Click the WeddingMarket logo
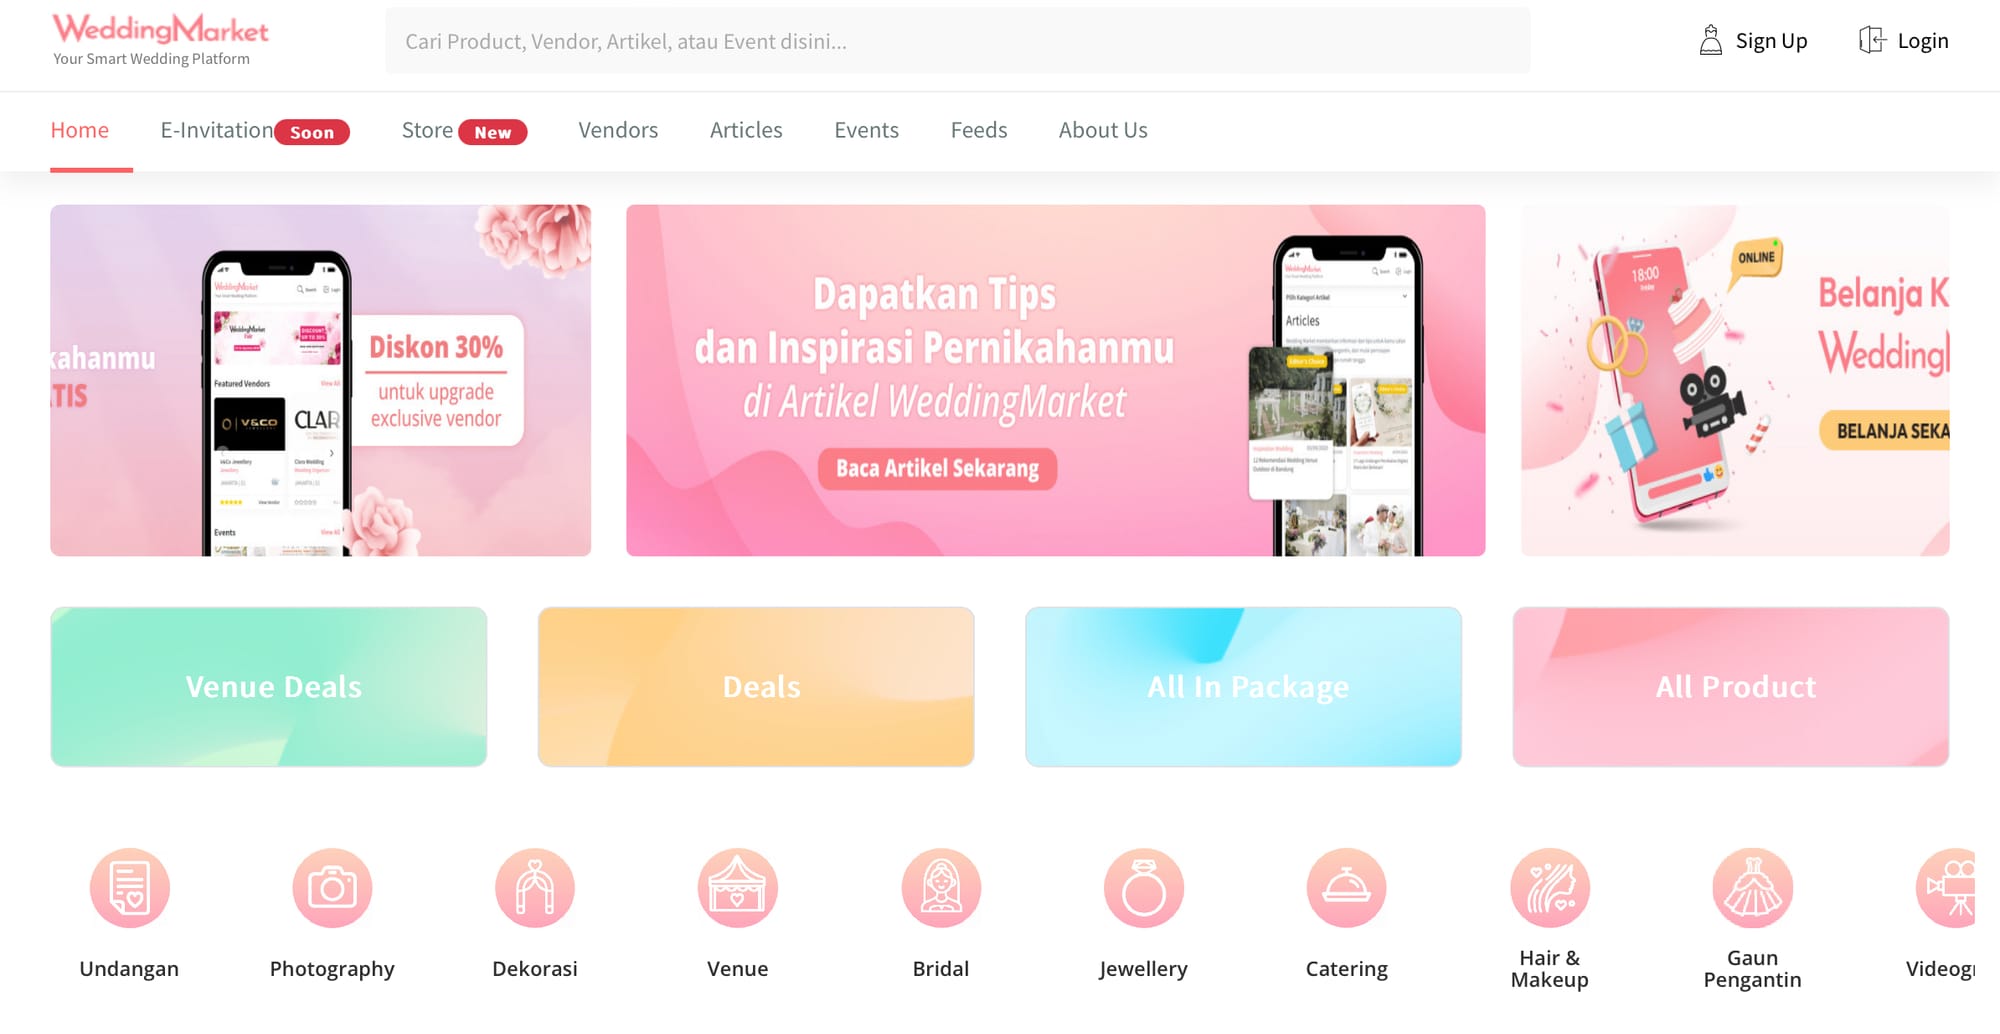Screen dimensions: 2000x1034 (x=161, y=40)
